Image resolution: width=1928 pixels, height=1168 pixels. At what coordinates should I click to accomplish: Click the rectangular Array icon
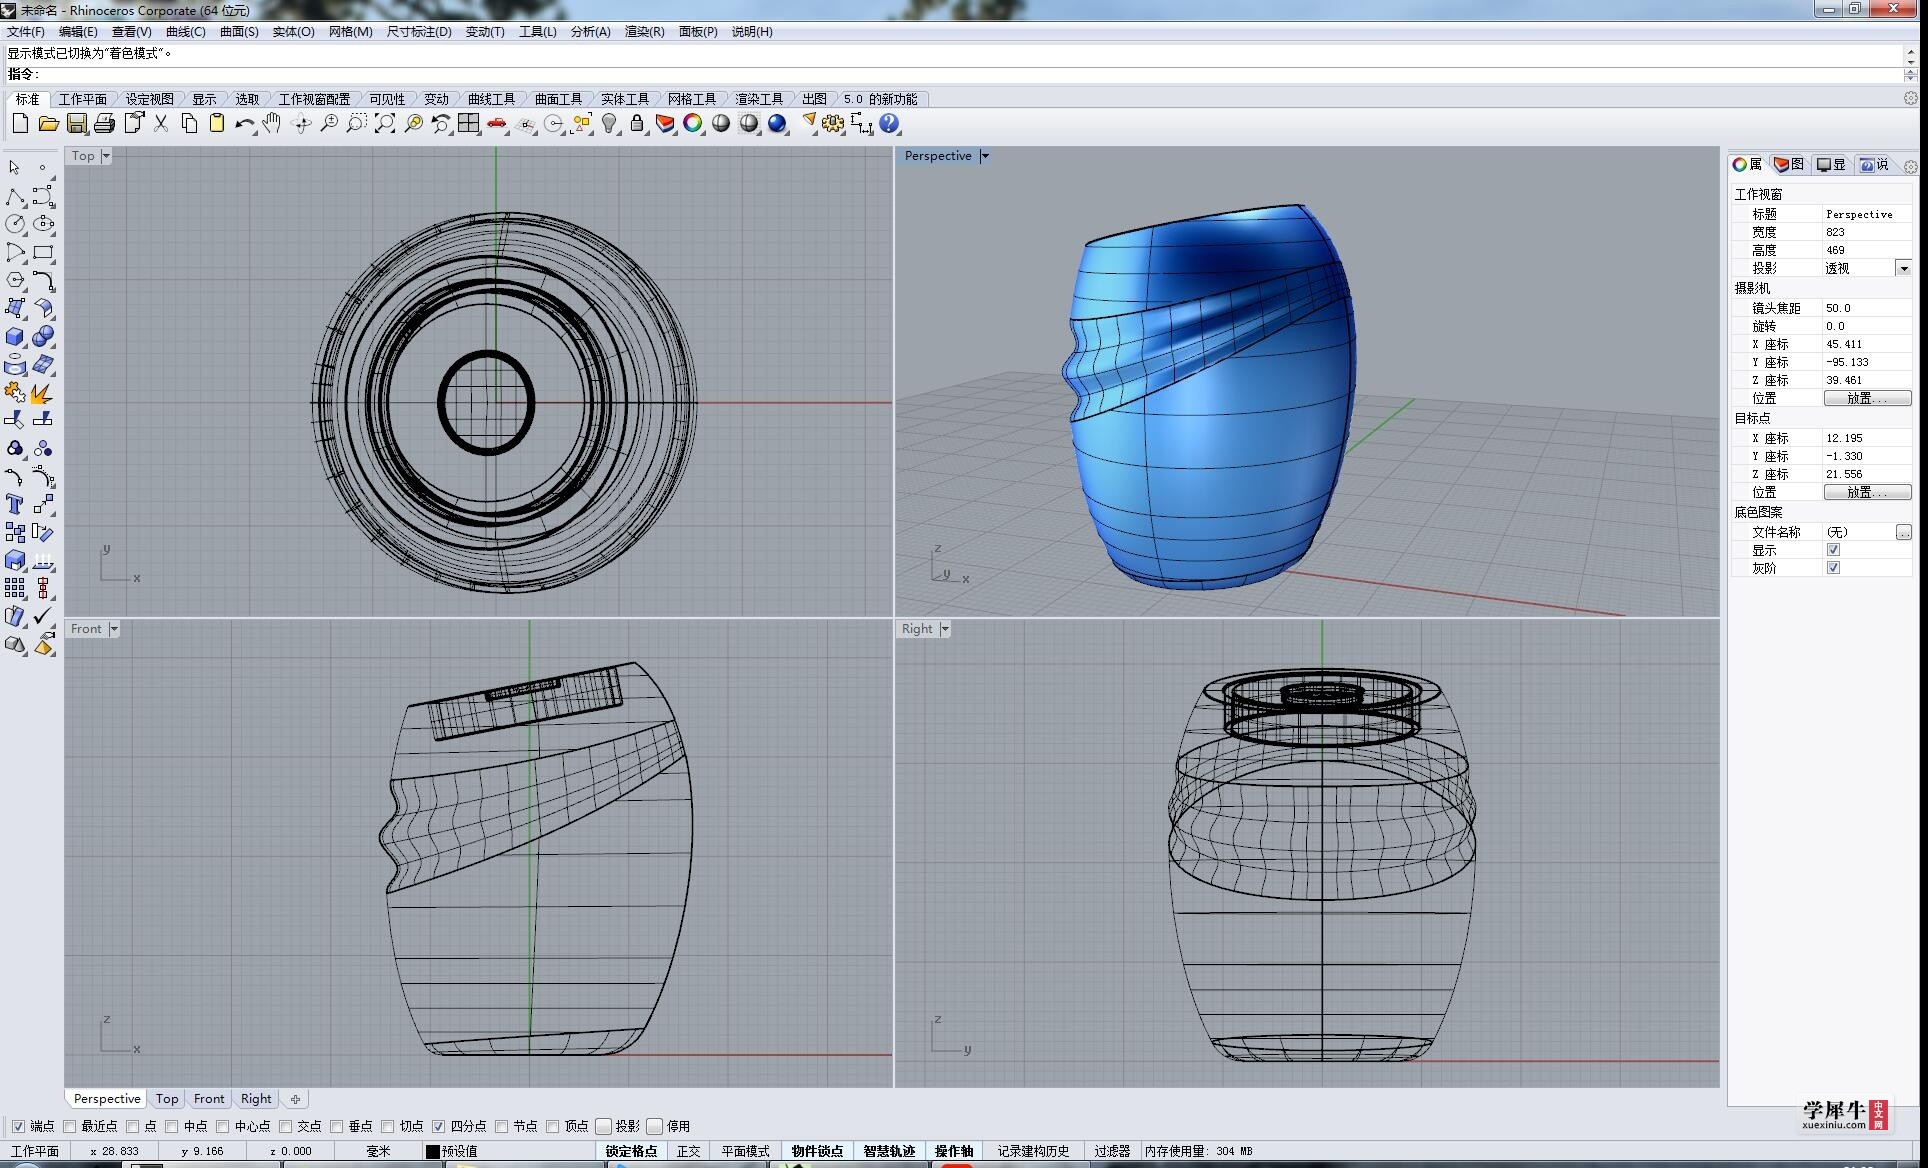15,588
